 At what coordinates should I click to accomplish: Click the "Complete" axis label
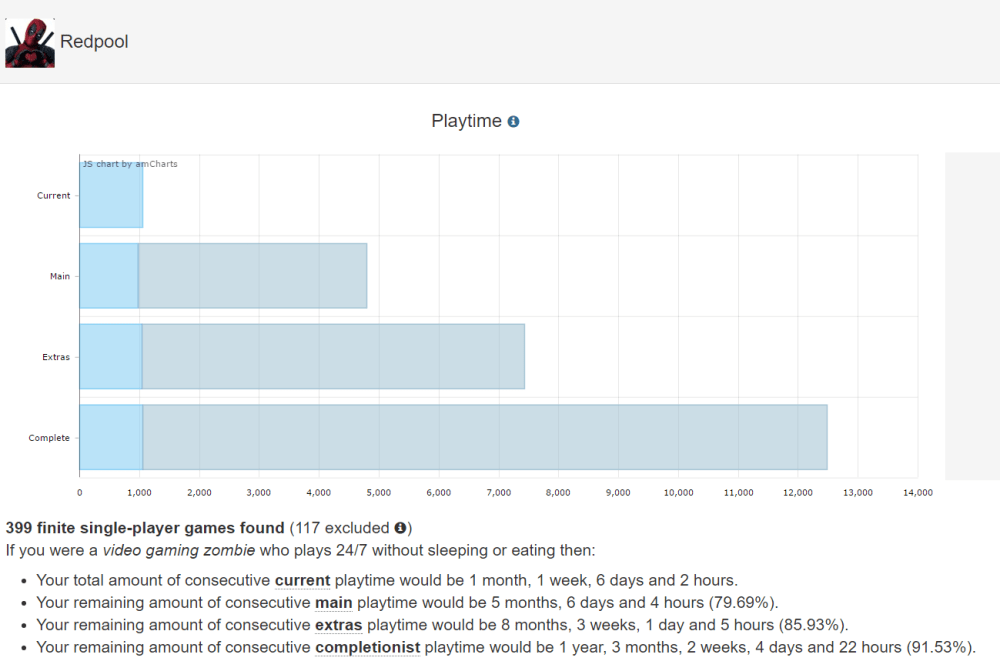point(49,437)
